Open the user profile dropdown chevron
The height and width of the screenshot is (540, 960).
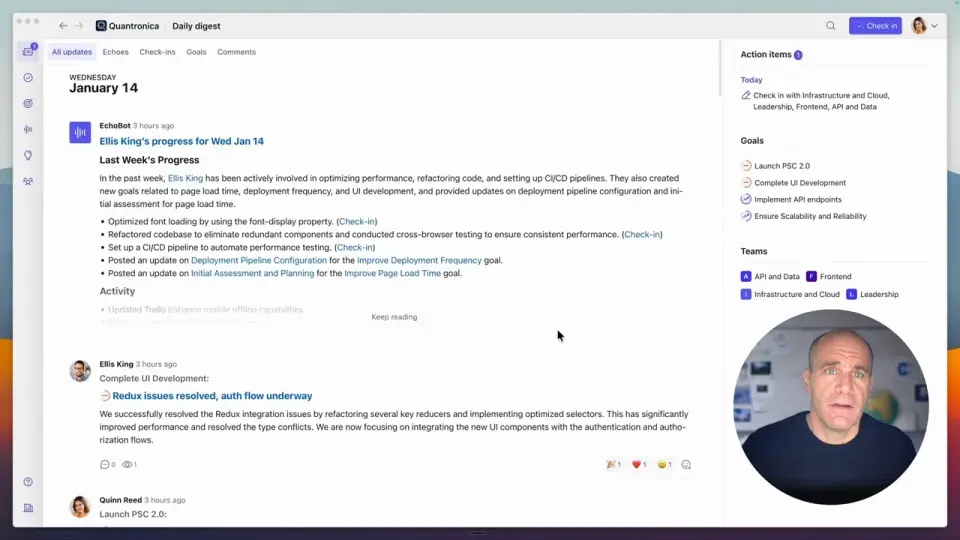pyautogui.click(x=935, y=26)
